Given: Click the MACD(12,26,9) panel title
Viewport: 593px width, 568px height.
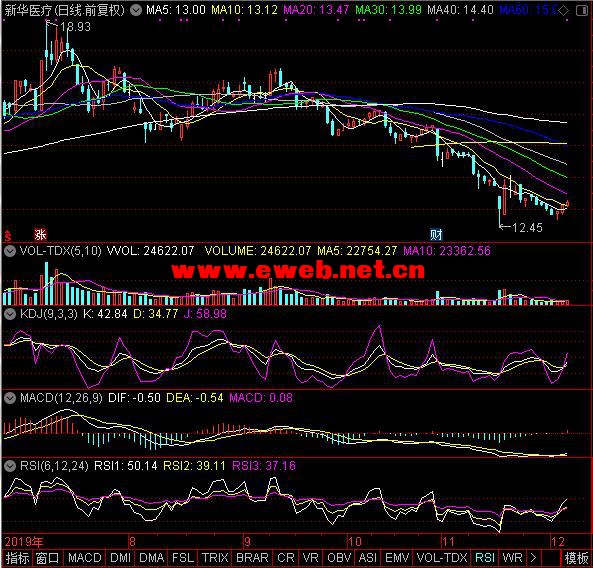Looking at the screenshot, I should pos(61,398).
